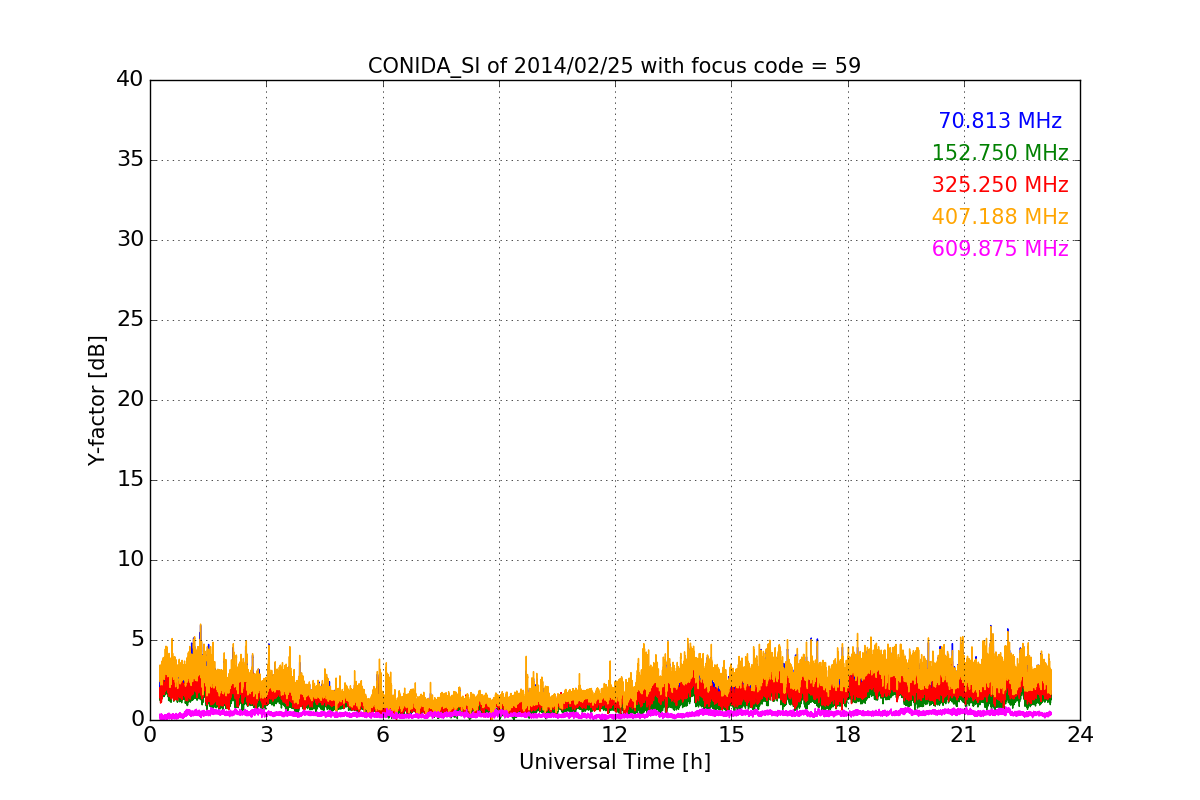1200x800 pixels.
Task: Click the x-axis tick label 9
Action: (499, 735)
